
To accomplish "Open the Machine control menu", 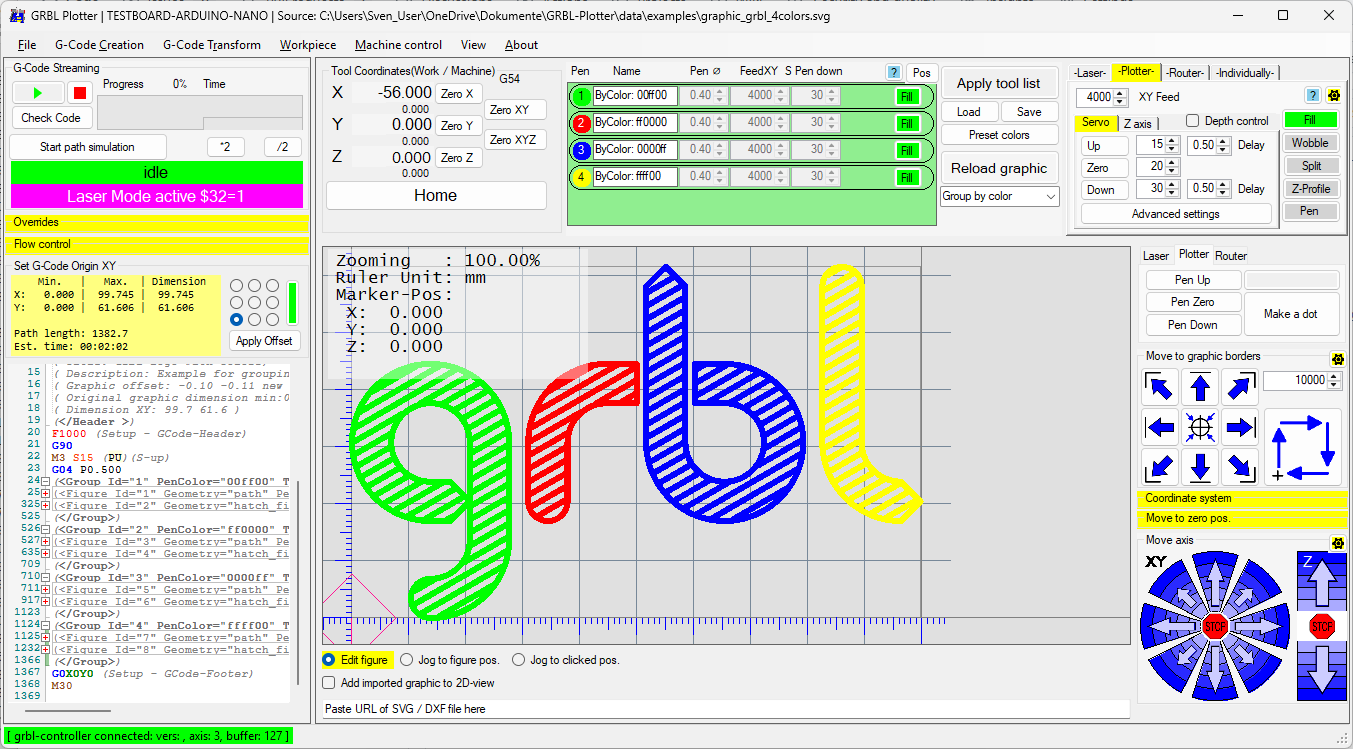I will click(x=398, y=45).
